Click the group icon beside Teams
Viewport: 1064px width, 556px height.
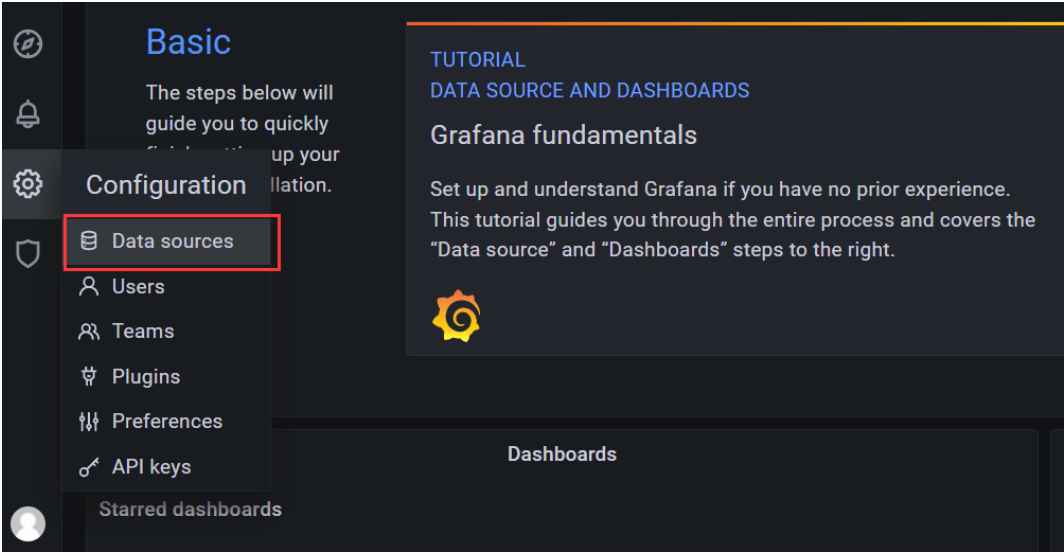pyautogui.click(x=89, y=331)
